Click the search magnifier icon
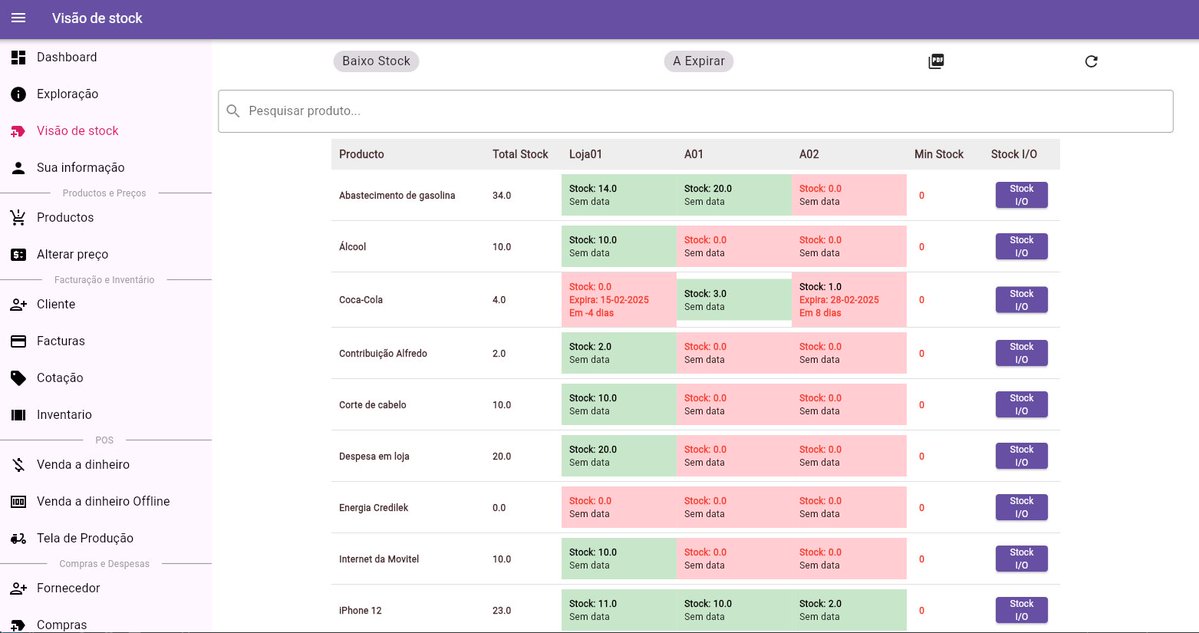The width and height of the screenshot is (1199, 633). [233, 112]
